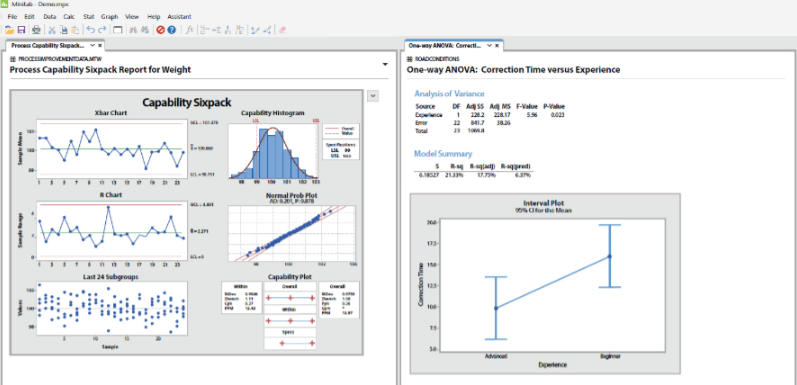This screenshot has width=797, height=385.
Task: Click the second blue brush icon with plus
Action: [267, 30]
